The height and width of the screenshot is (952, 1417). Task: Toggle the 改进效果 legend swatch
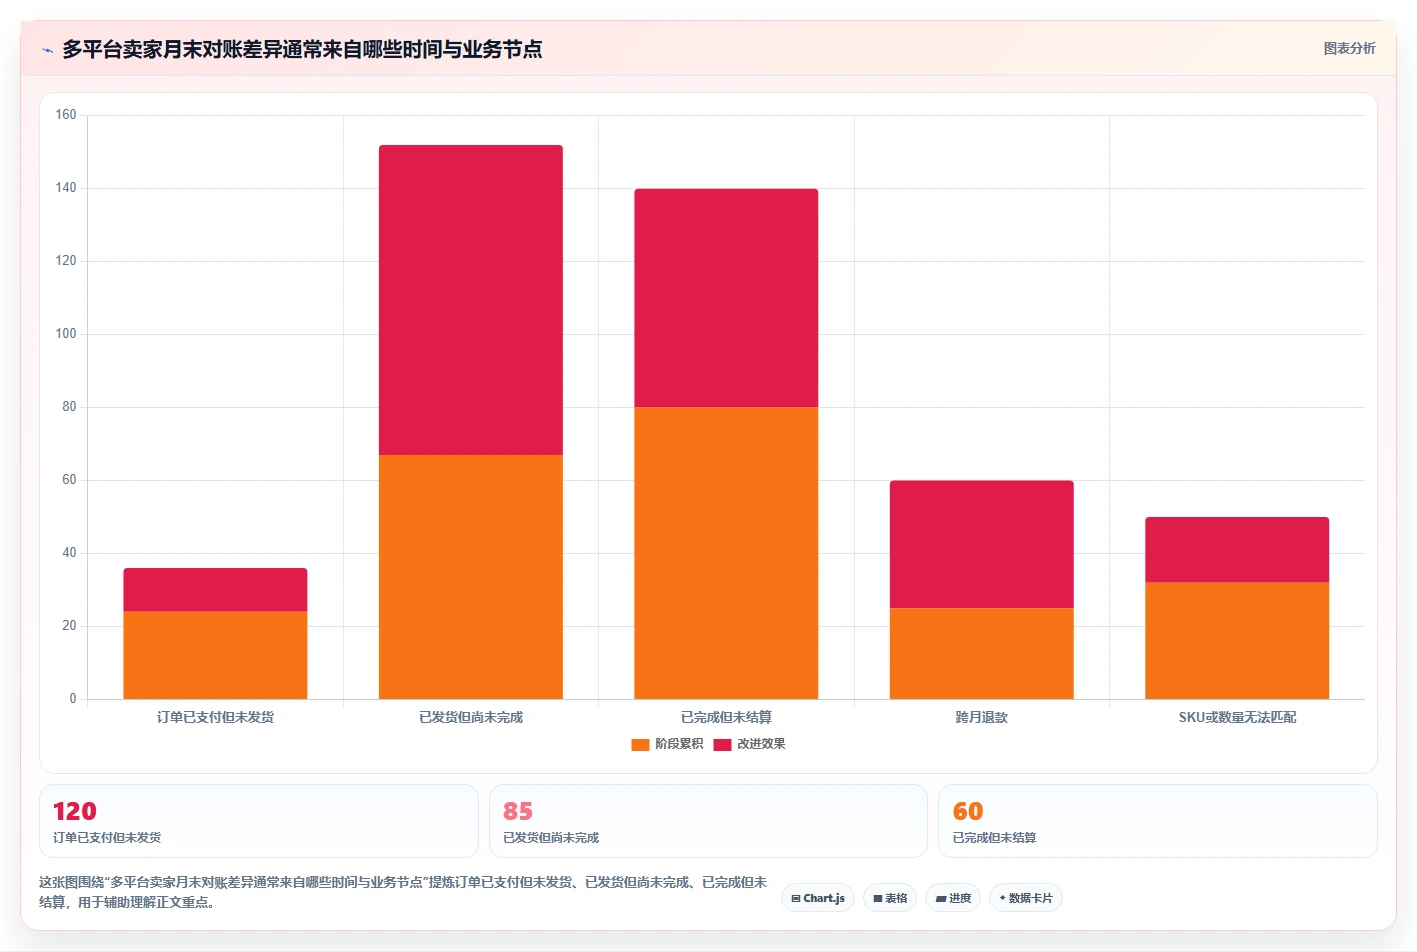pyautogui.click(x=722, y=744)
